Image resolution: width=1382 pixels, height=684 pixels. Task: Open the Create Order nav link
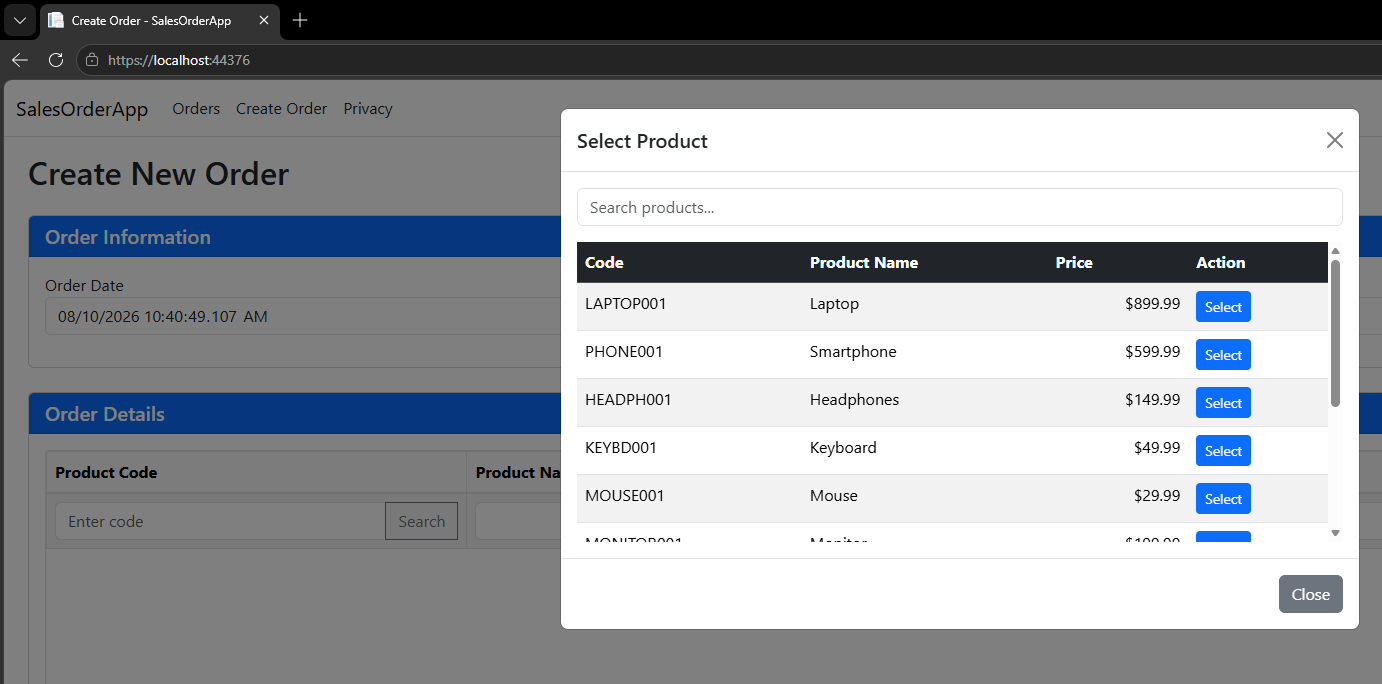[281, 109]
